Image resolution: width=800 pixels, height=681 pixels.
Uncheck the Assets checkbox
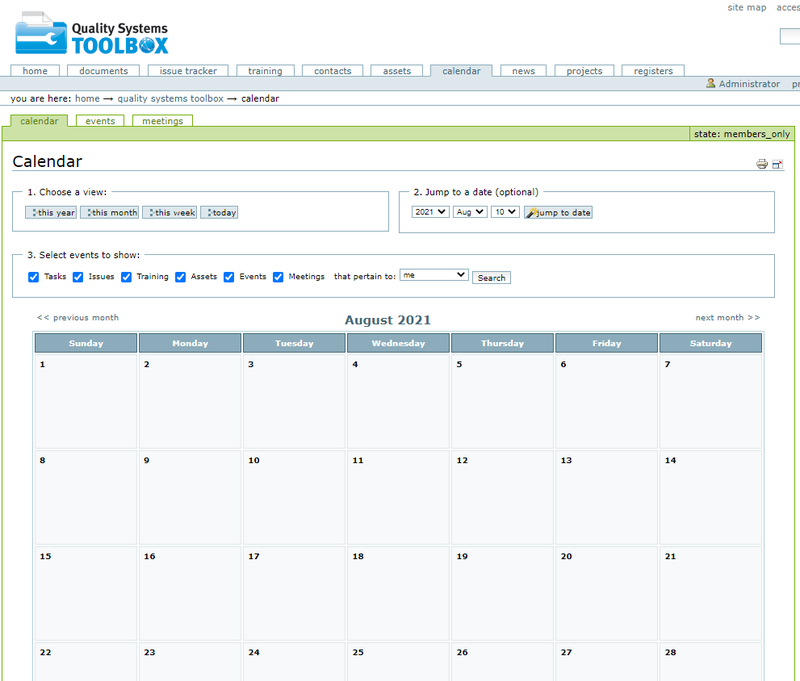point(180,277)
